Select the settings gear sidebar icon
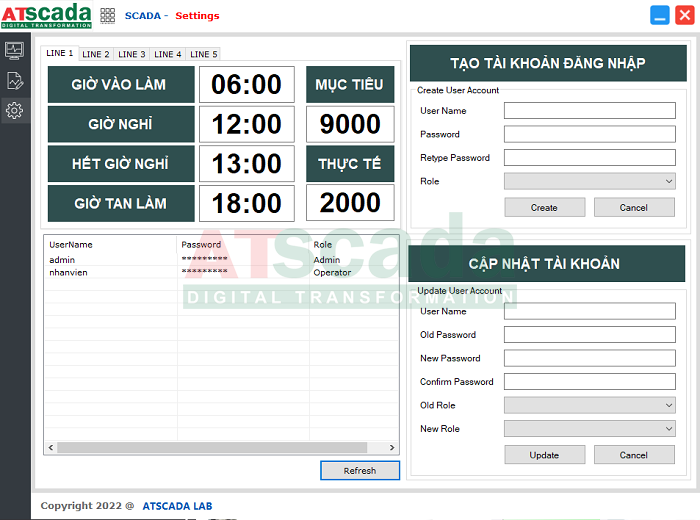The width and height of the screenshot is (700, 520). click(14, 111)
